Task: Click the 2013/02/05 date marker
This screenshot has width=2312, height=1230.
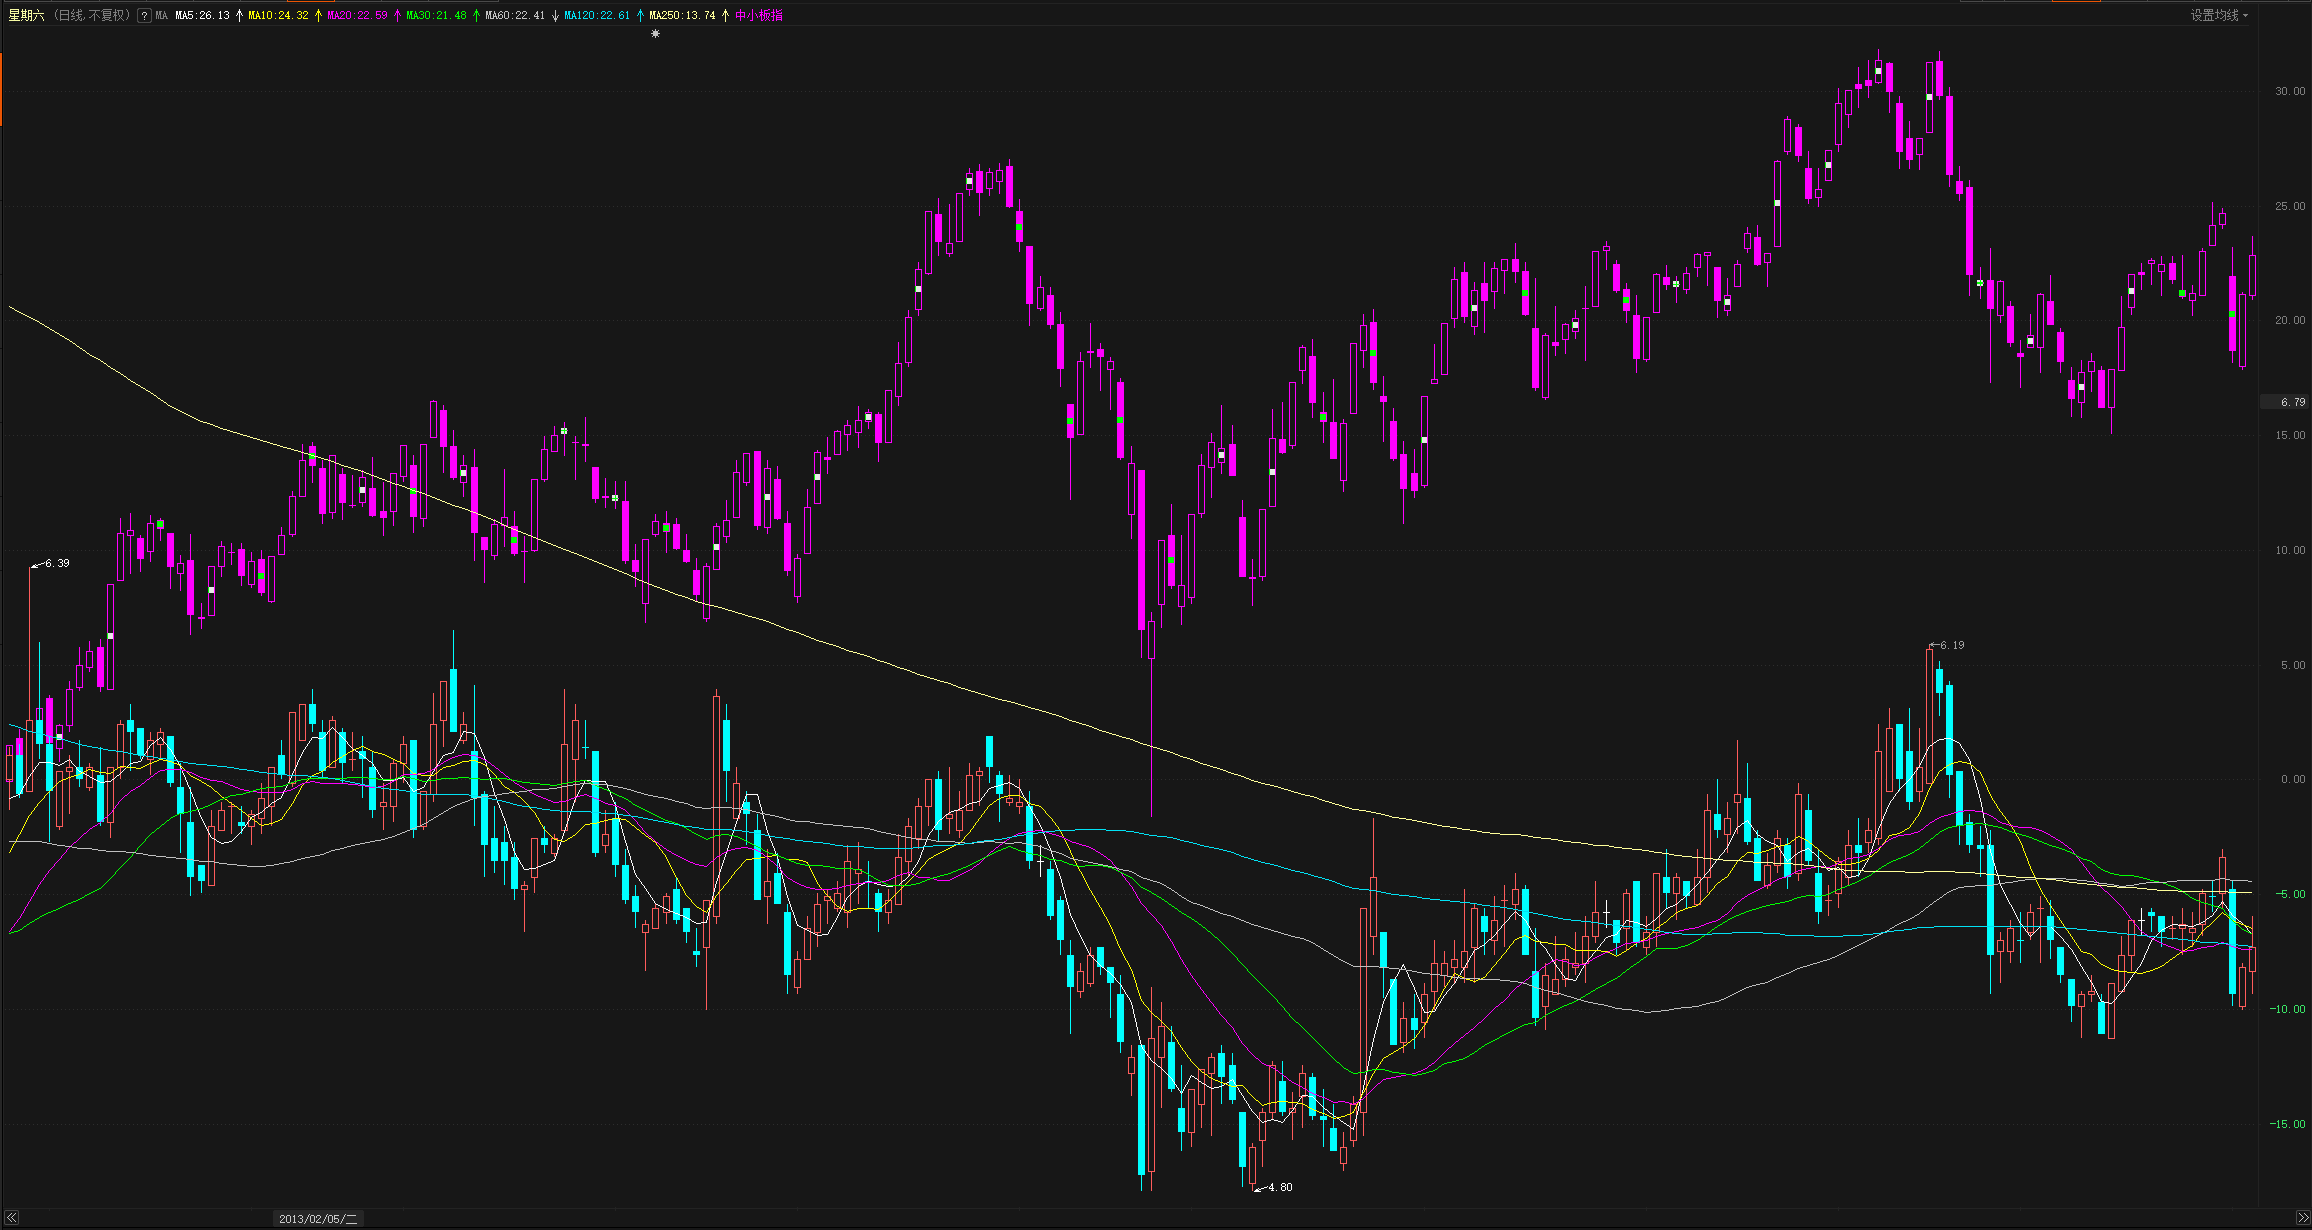Action: [x=318, y=1219]
